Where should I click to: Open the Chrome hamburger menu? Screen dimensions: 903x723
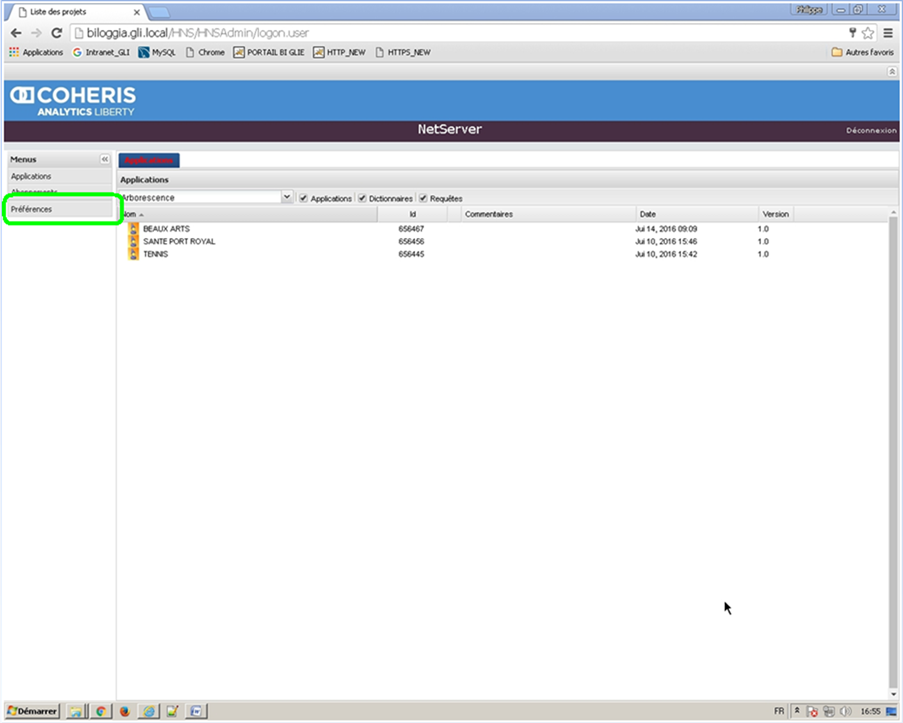coord(887,33)
